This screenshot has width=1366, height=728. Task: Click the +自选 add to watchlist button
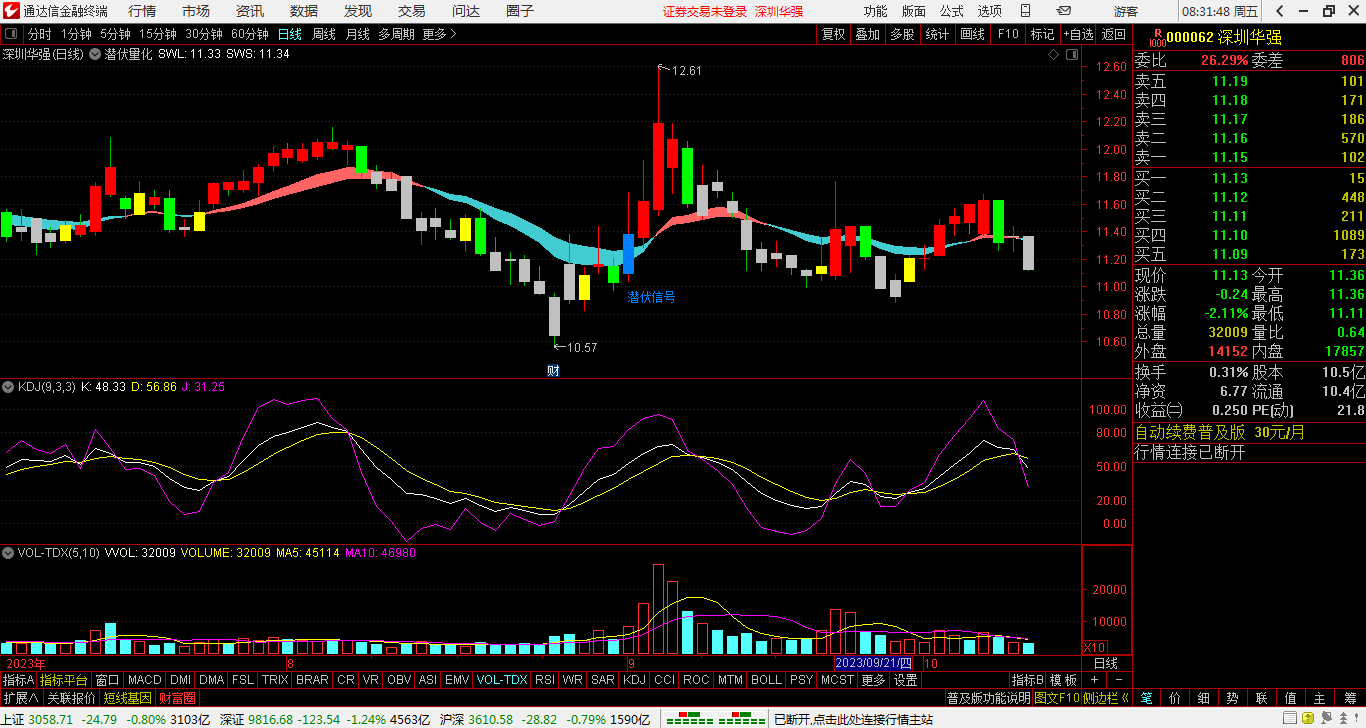1078,34
